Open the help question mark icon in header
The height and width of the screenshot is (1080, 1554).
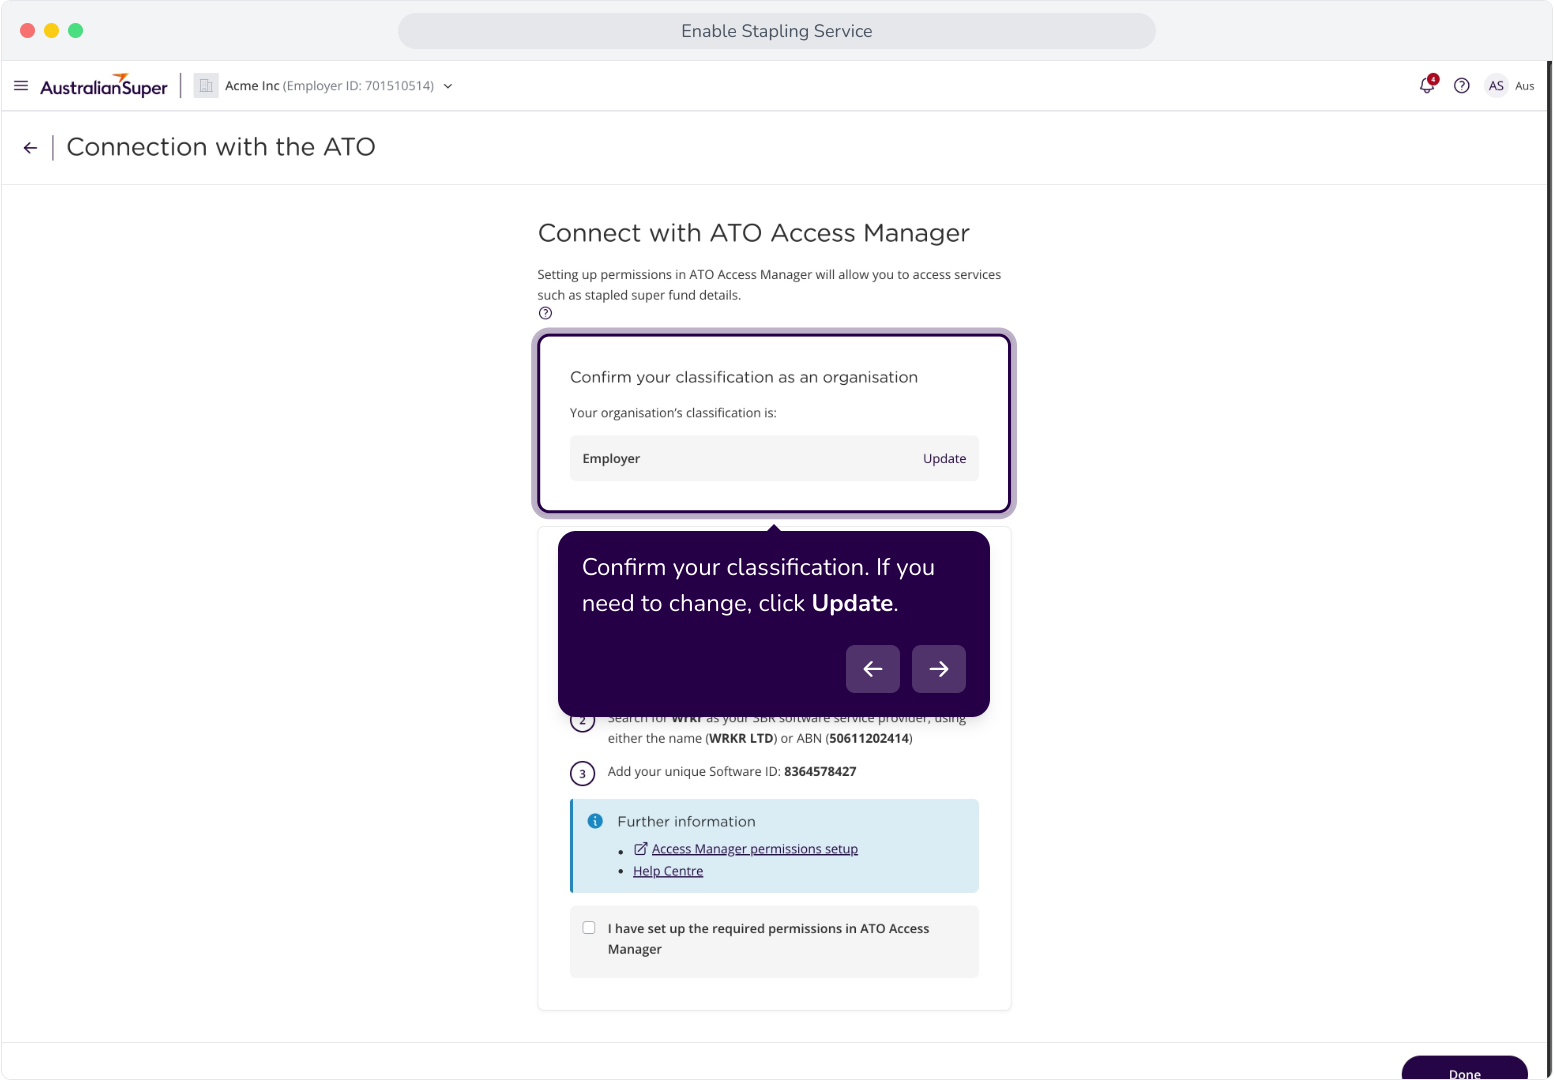1462,86
